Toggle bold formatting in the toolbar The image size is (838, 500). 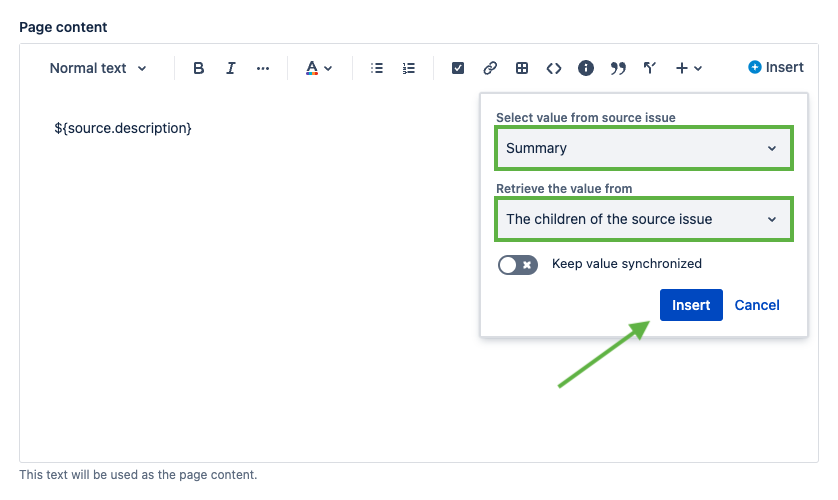coord(199,68)
